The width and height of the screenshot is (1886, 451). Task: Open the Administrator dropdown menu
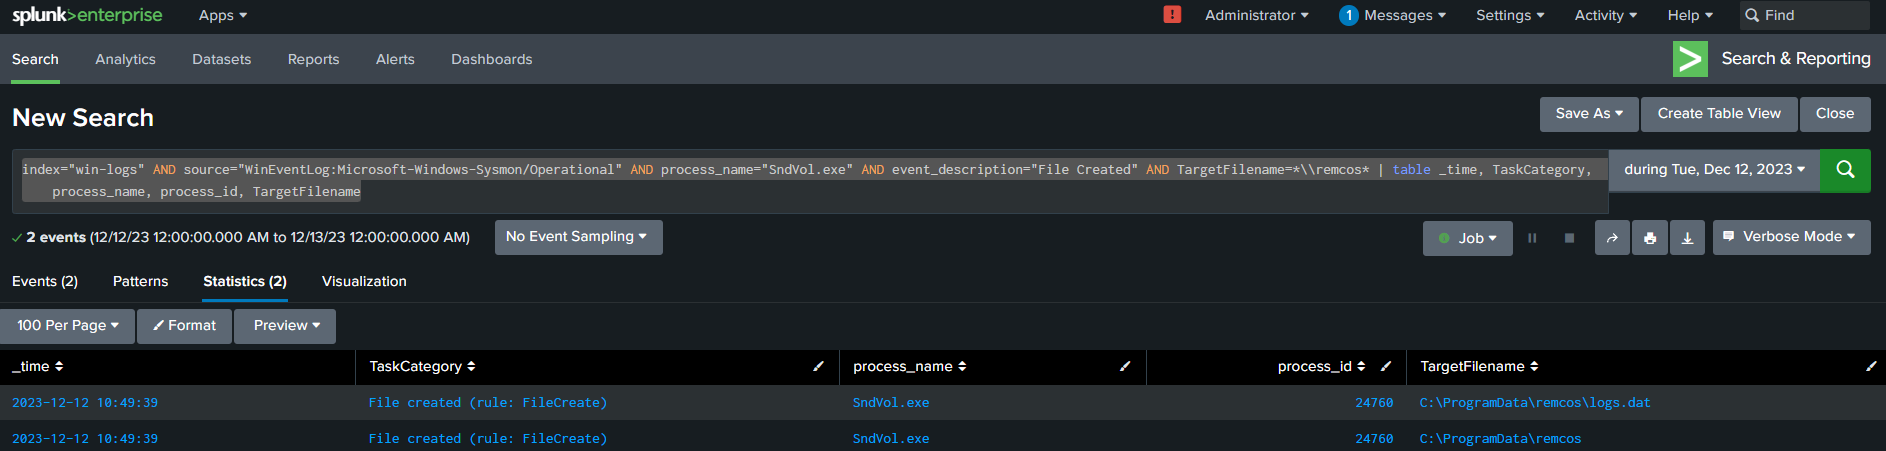coord(1257,15)
